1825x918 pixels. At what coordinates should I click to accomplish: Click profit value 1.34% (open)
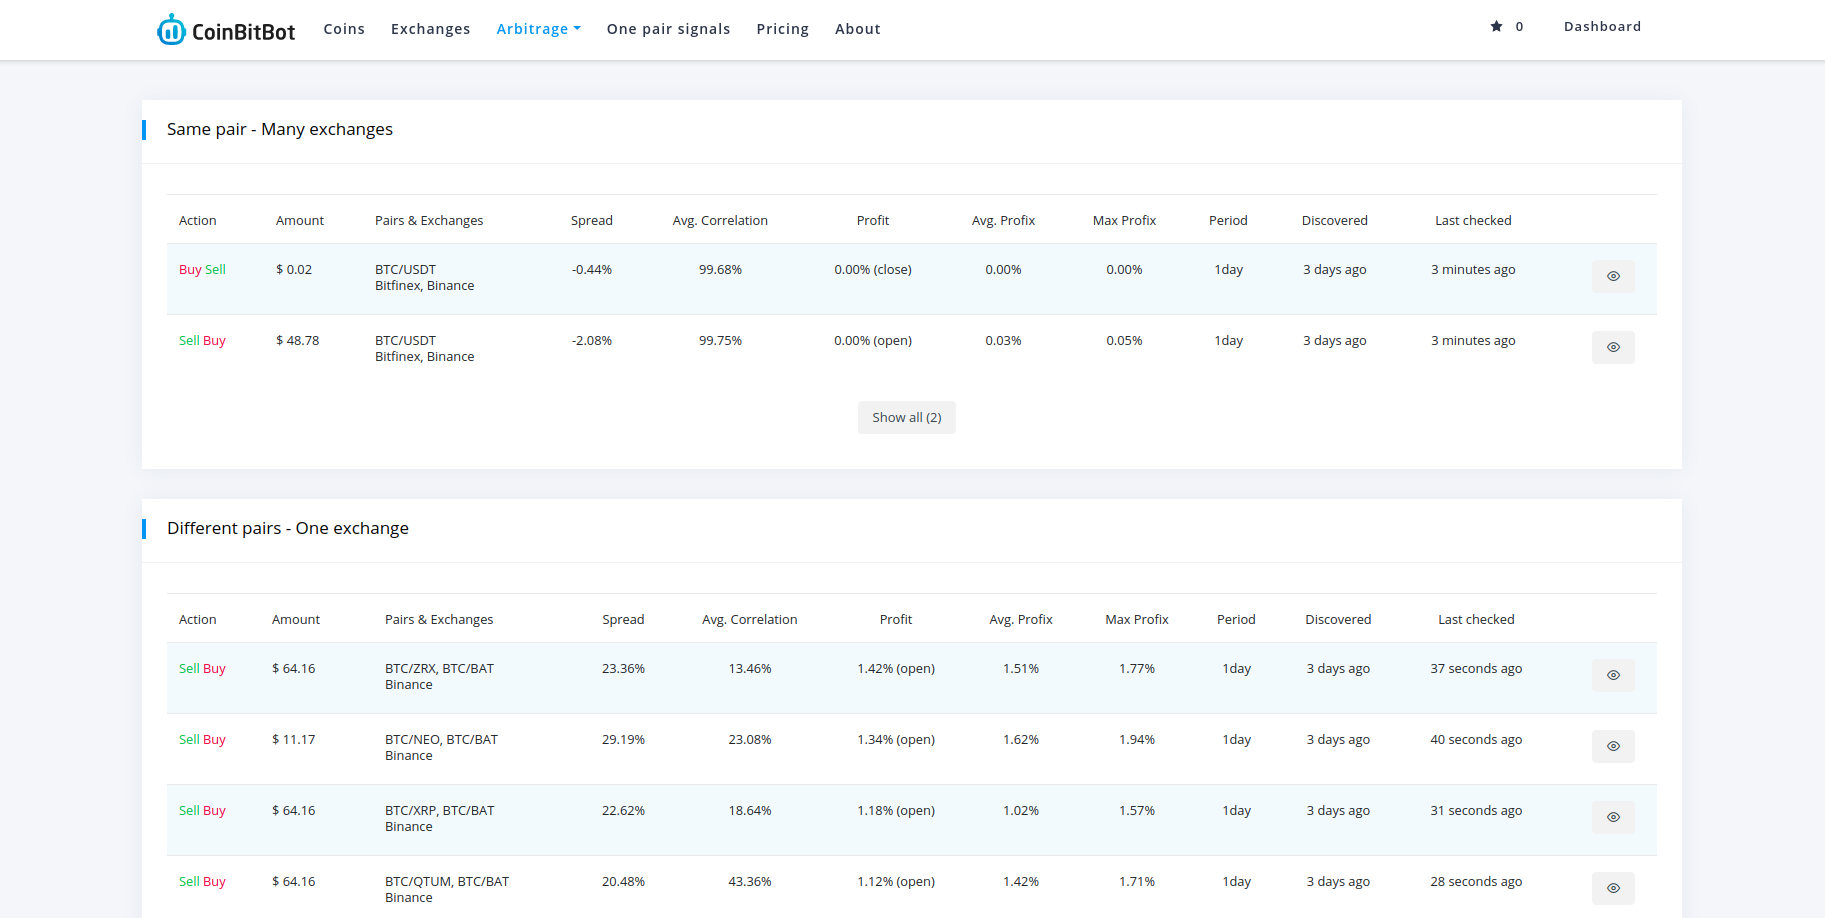(x=896, y=740)
